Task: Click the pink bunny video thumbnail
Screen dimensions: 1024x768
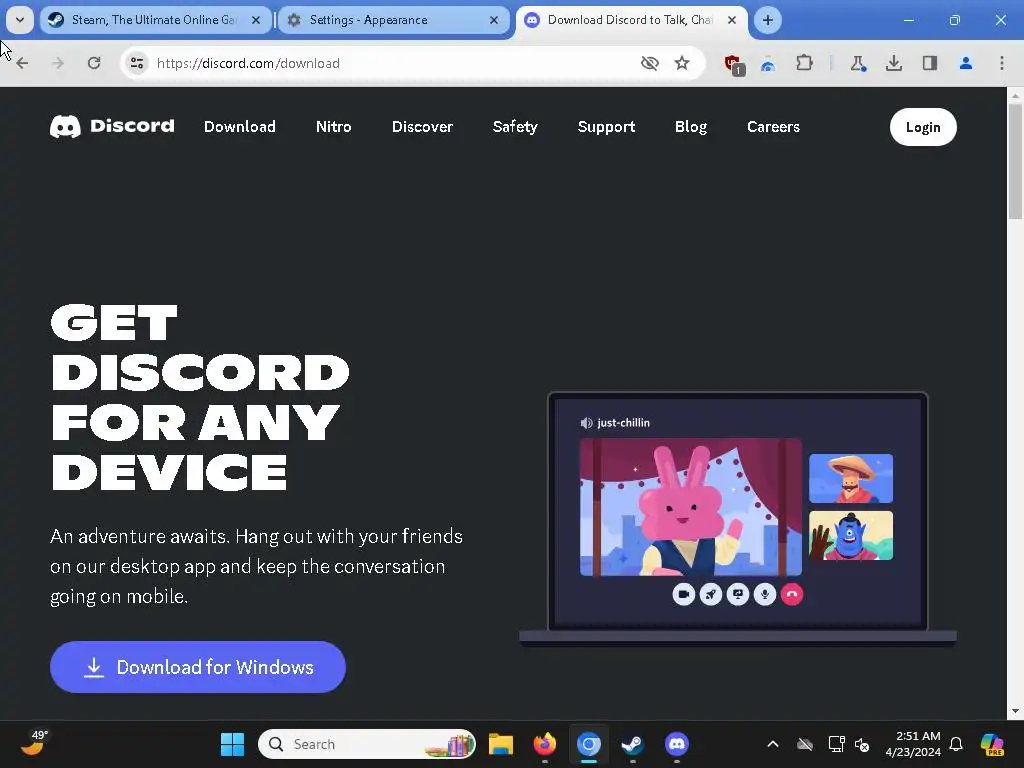Action: pos(690,507)
